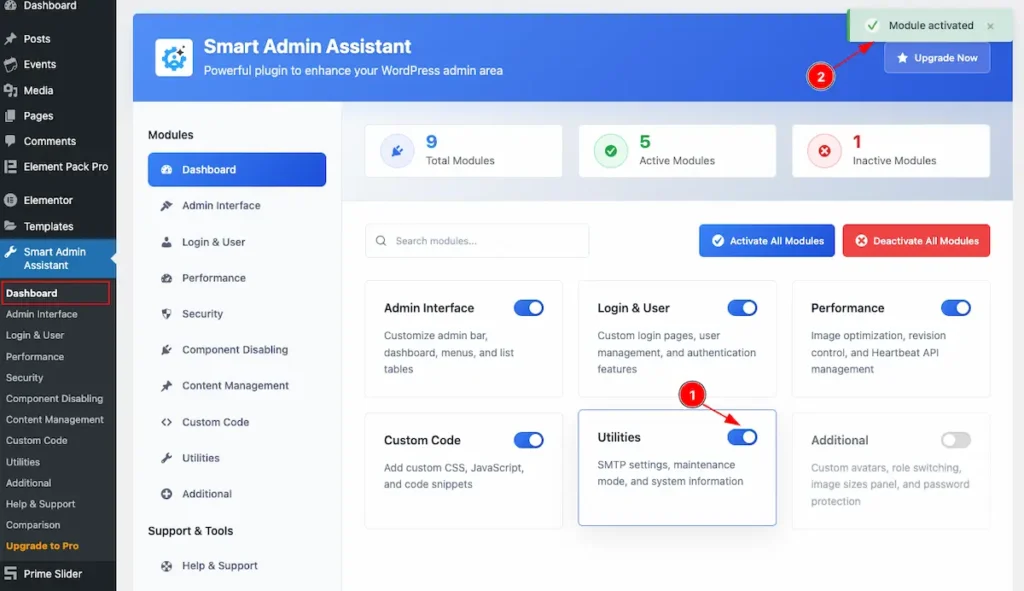Click the Login & User person icon
The image size is (1024, 591).
pyautogui.click(x=167, y=242)
